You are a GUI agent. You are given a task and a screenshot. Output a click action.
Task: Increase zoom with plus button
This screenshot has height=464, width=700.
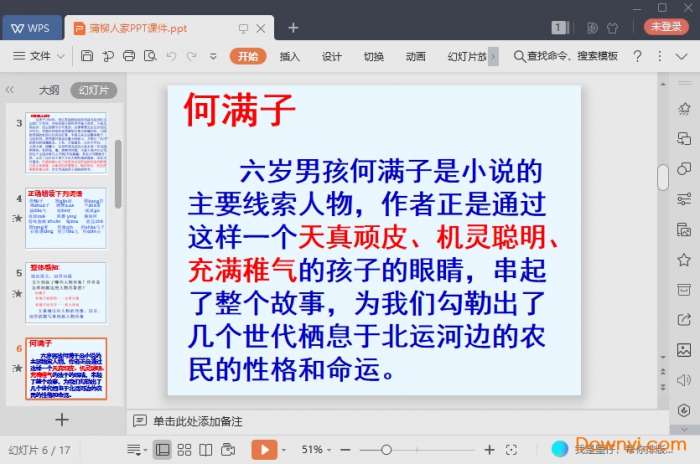coord(490,450)
